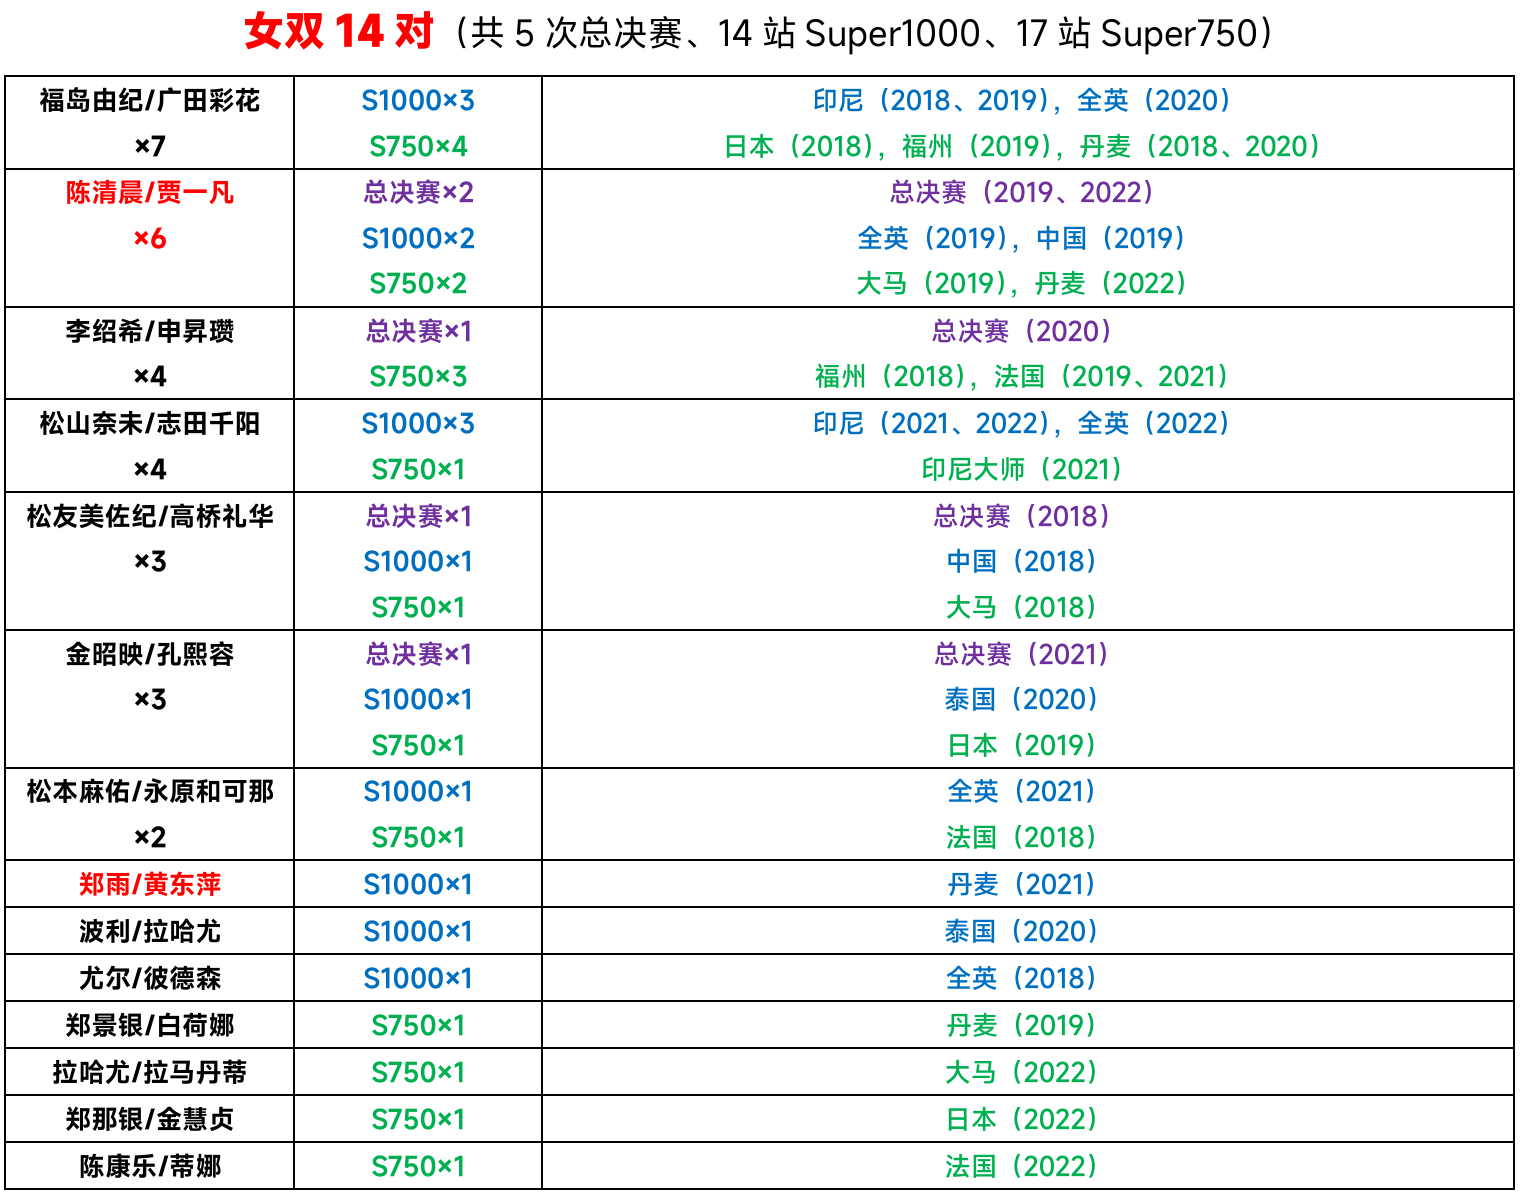The width and height of the screenshot is (1521, 1194).
Task: Click '丹麦（2019）' text
Action: click(x=1022, y=1025)
